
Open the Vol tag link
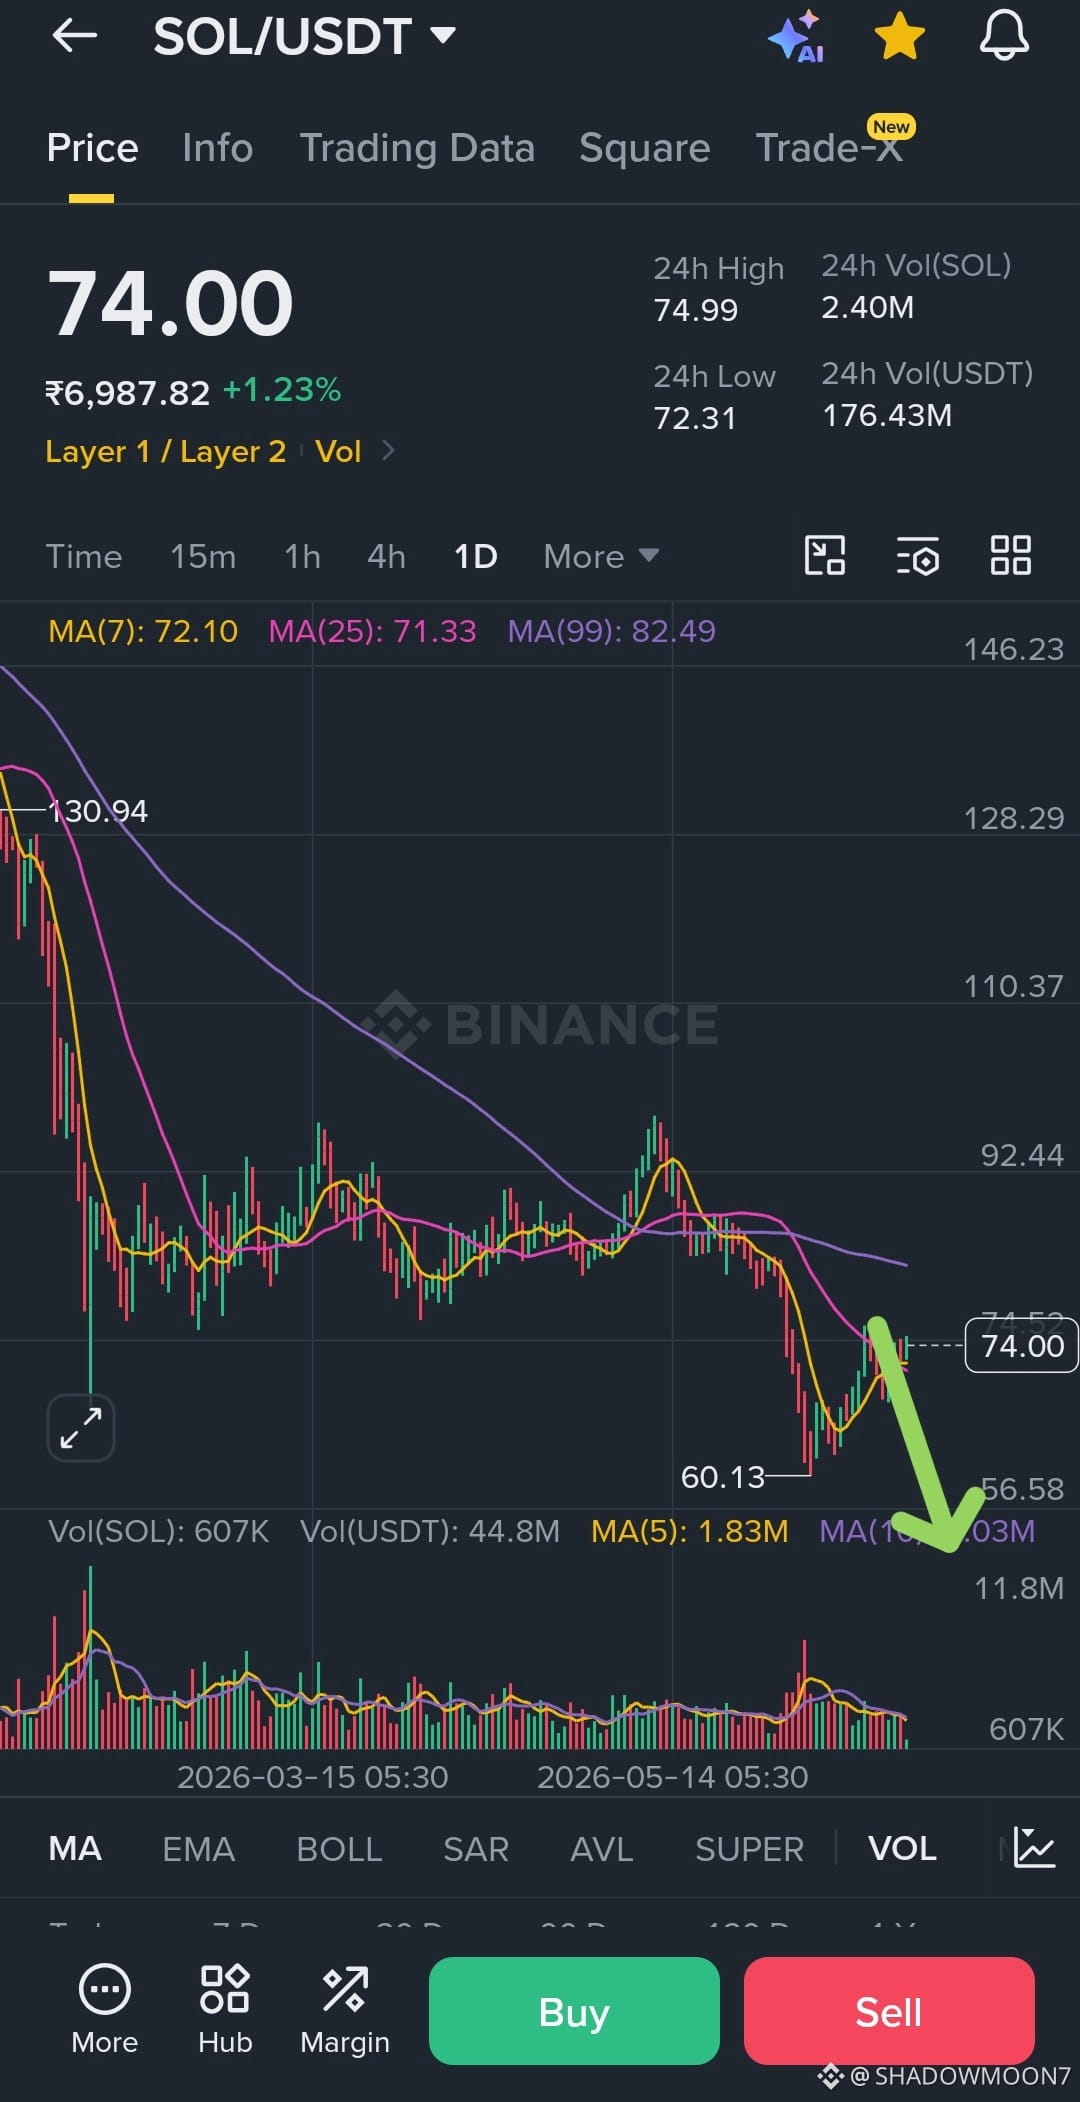(338, 452)
